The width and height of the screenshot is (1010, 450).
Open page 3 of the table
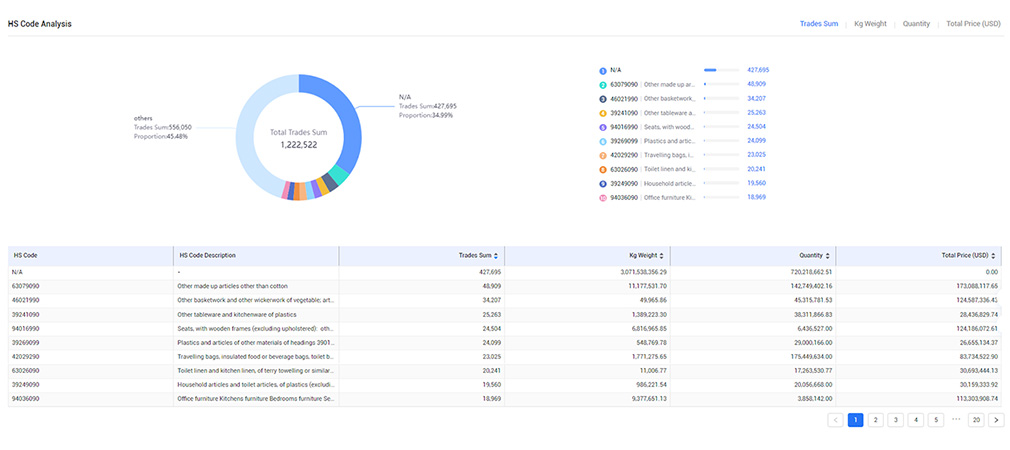coord(895,420)
